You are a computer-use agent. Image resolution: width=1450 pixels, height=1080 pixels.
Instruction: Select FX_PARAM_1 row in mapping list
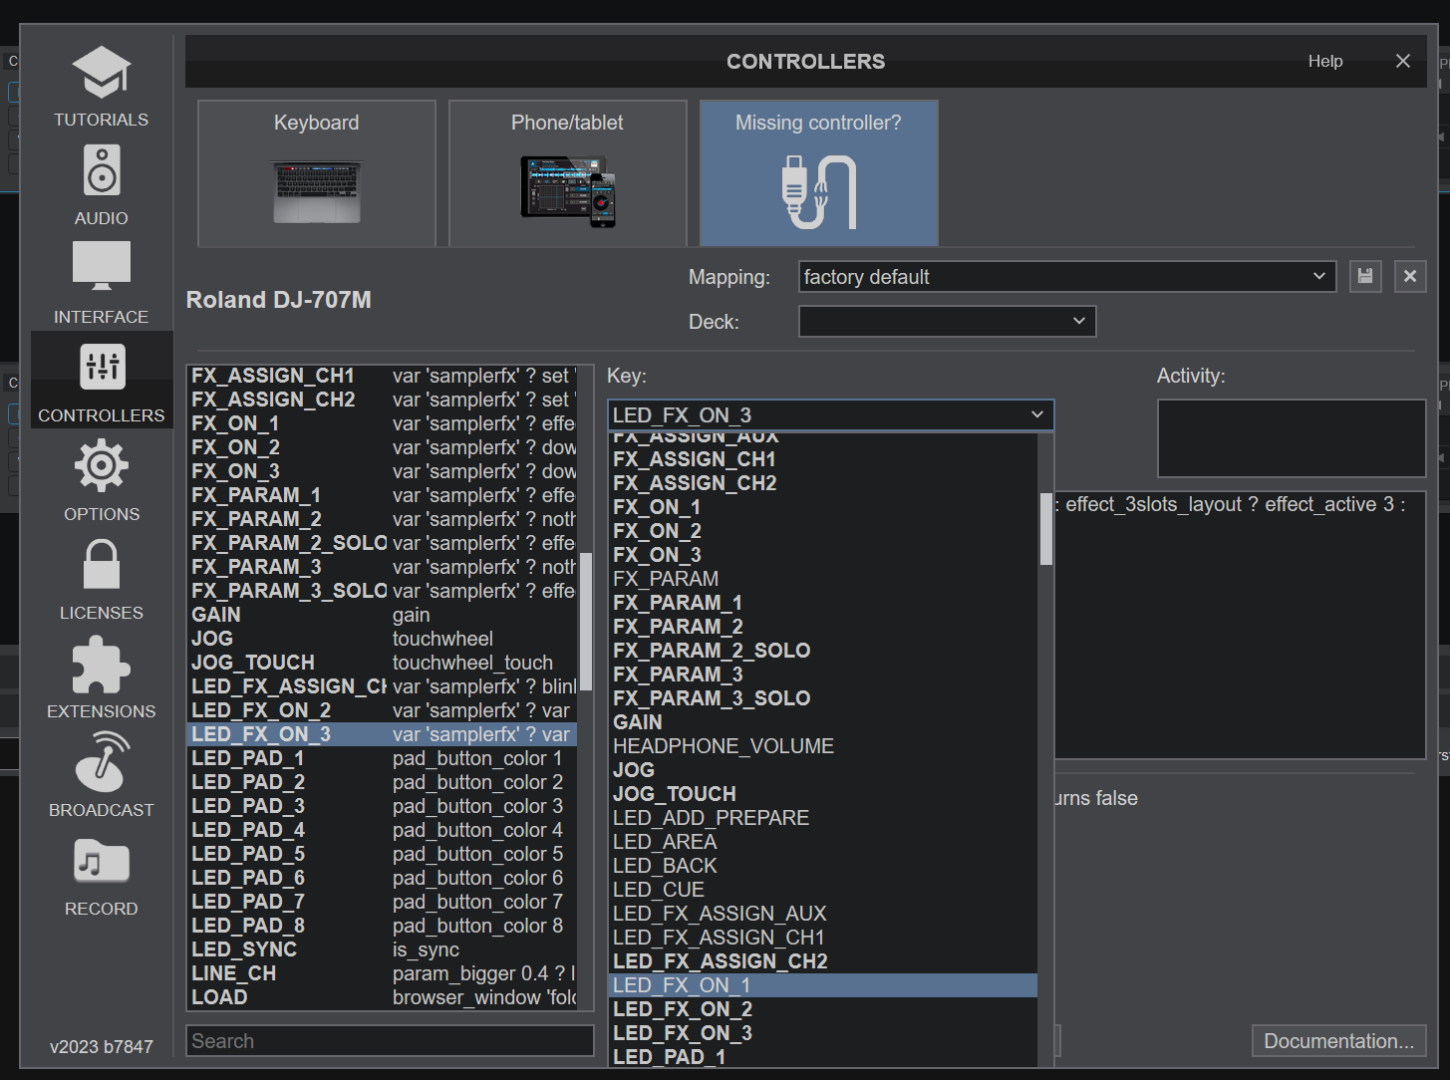(x=384, y=496)
